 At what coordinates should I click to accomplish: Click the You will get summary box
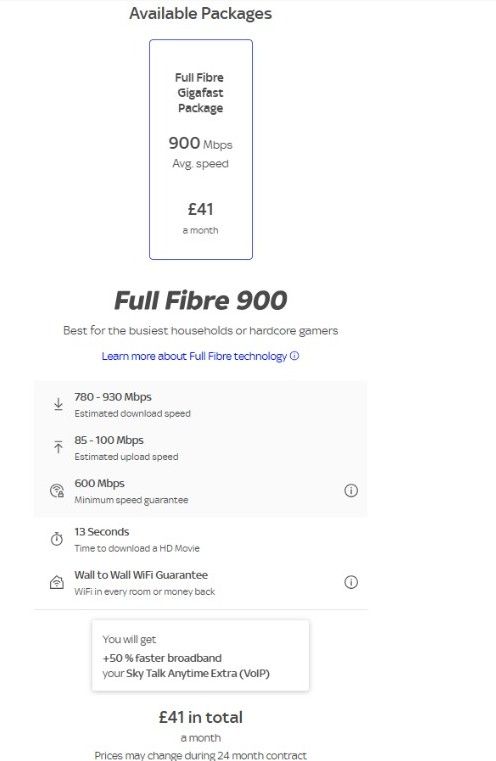point(200,655)
